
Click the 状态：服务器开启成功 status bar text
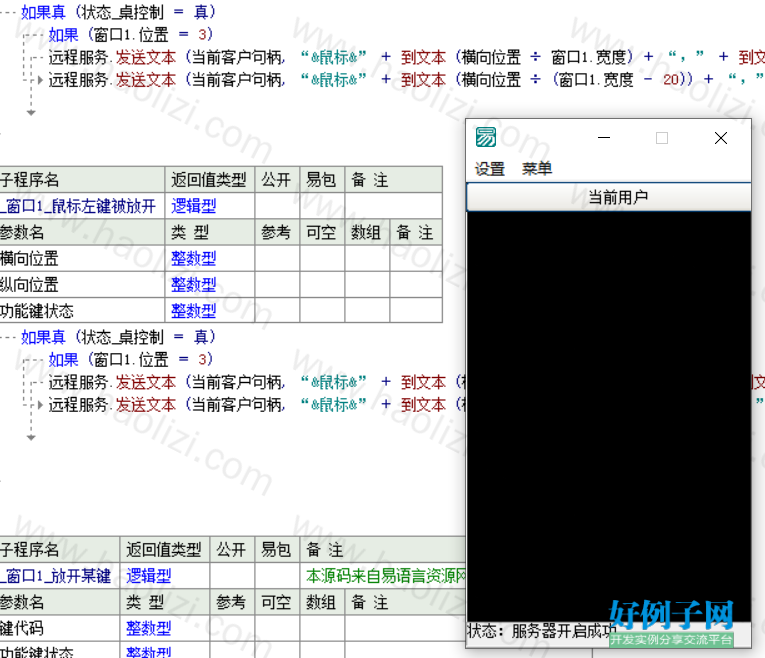point(540,631)
